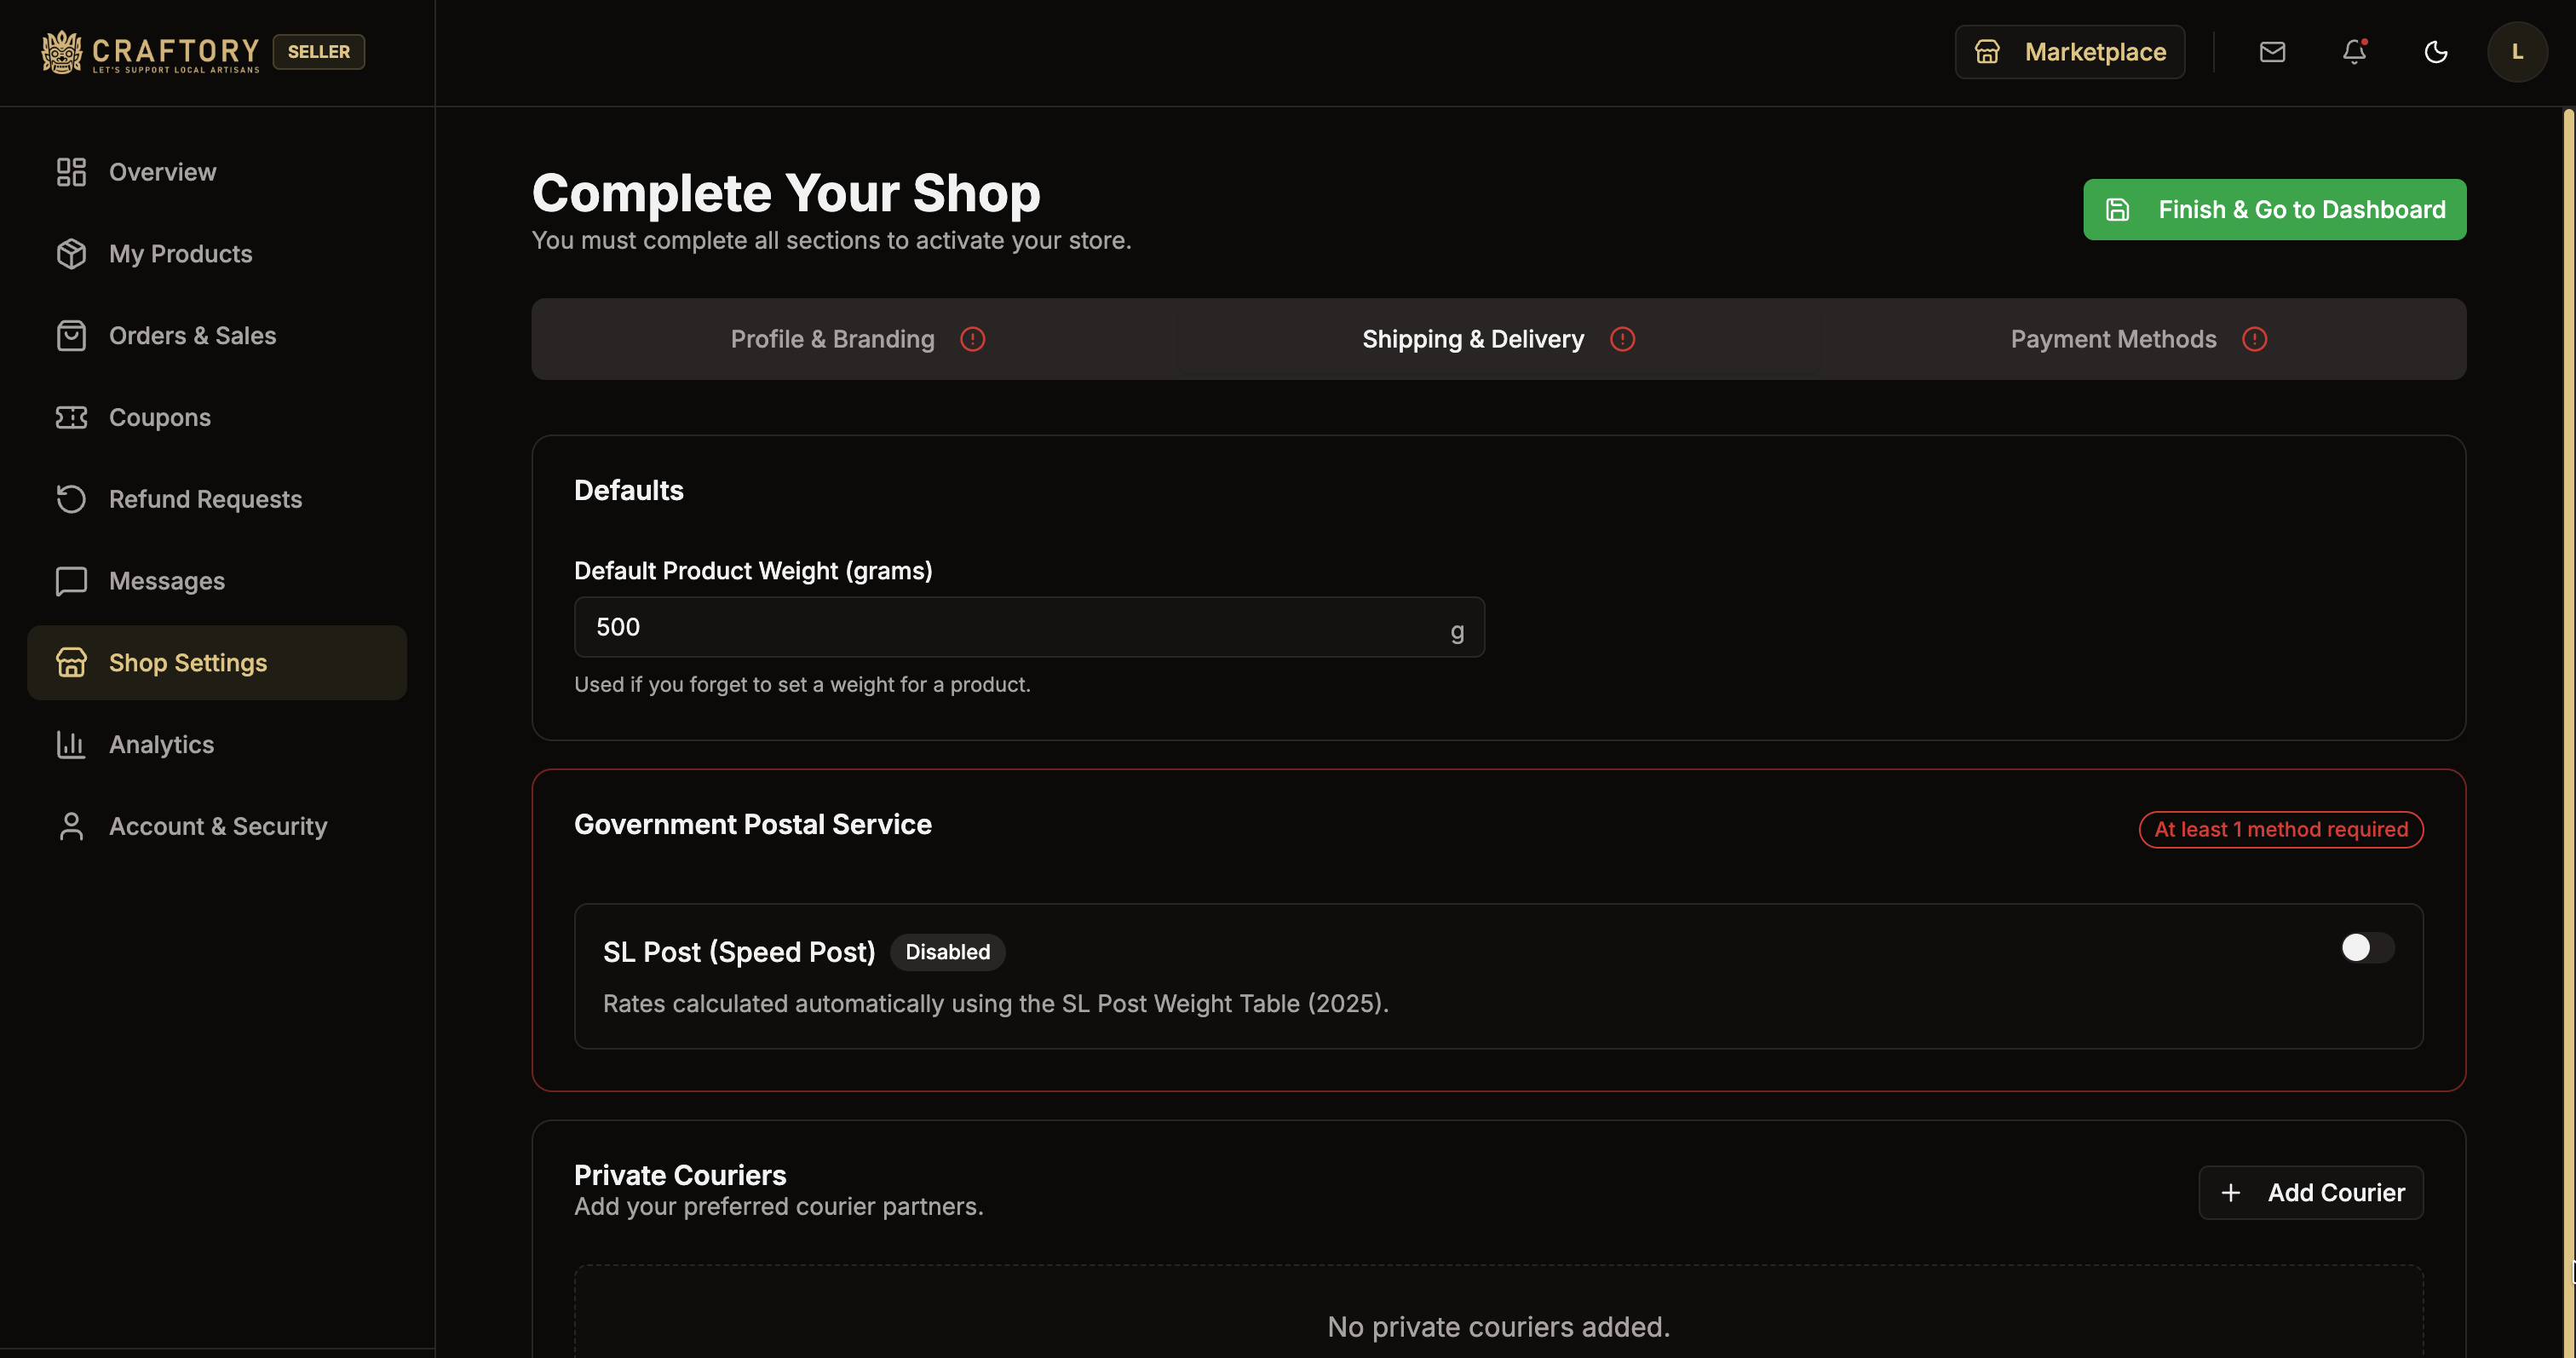Select the Shipping & Delivery tab
This screenshot has height=1358, width=2576.
click(1472, 339)
